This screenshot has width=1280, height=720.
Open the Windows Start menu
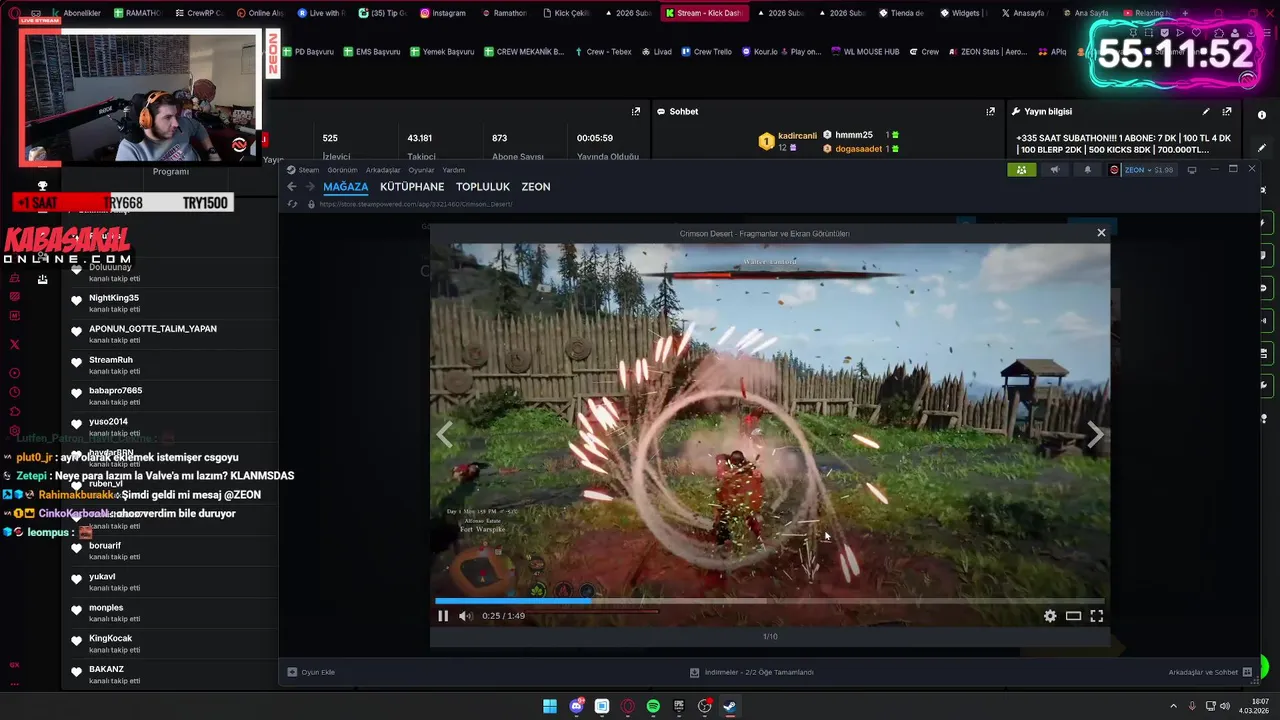550,706
